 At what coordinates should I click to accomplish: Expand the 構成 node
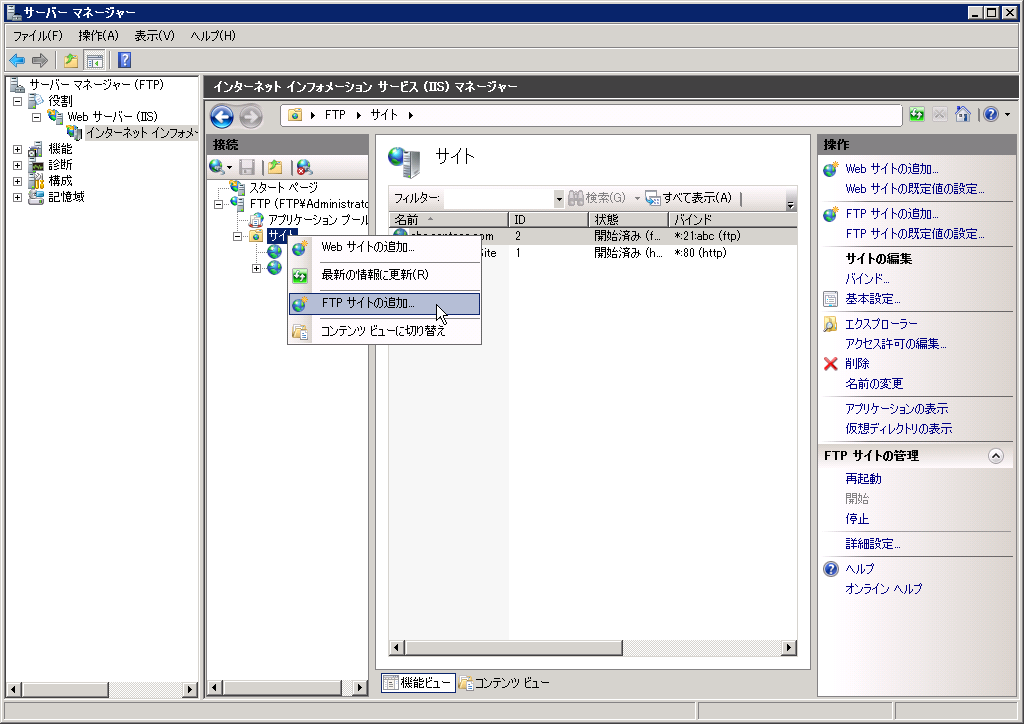(x=18, y=181)
